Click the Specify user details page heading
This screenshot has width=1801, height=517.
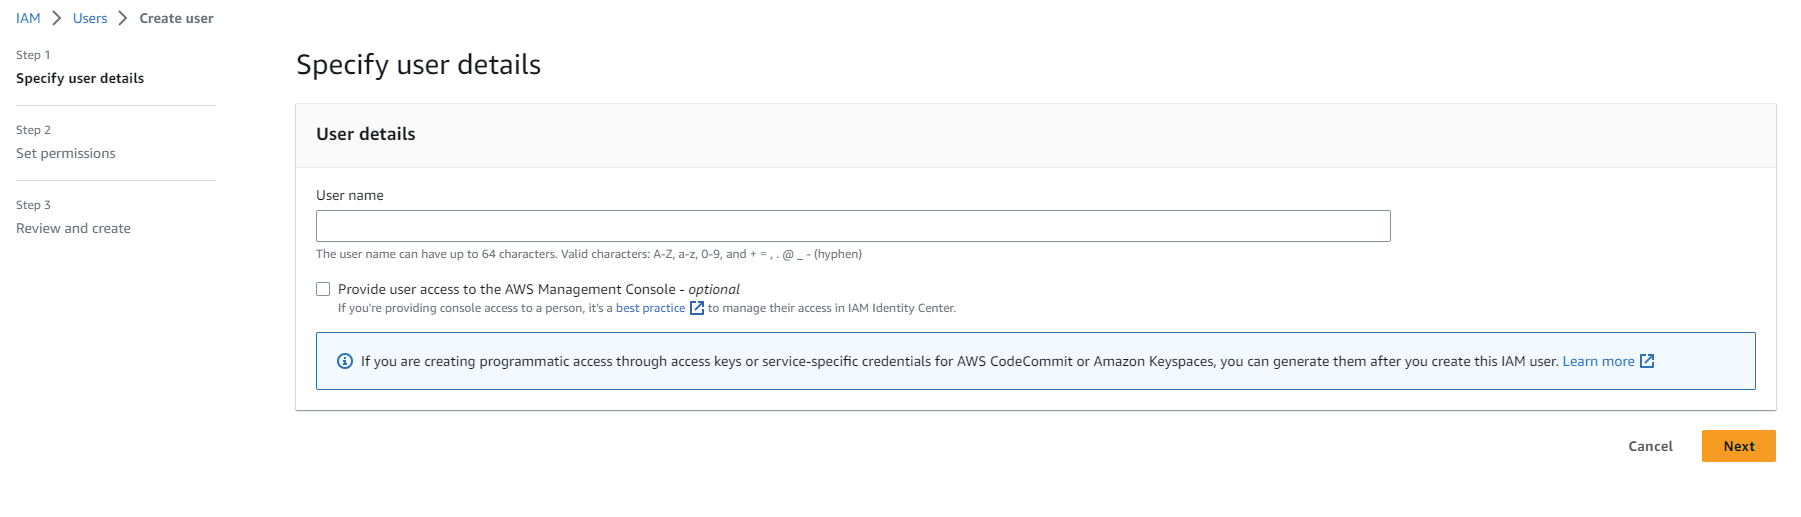(x=418, y=65)
